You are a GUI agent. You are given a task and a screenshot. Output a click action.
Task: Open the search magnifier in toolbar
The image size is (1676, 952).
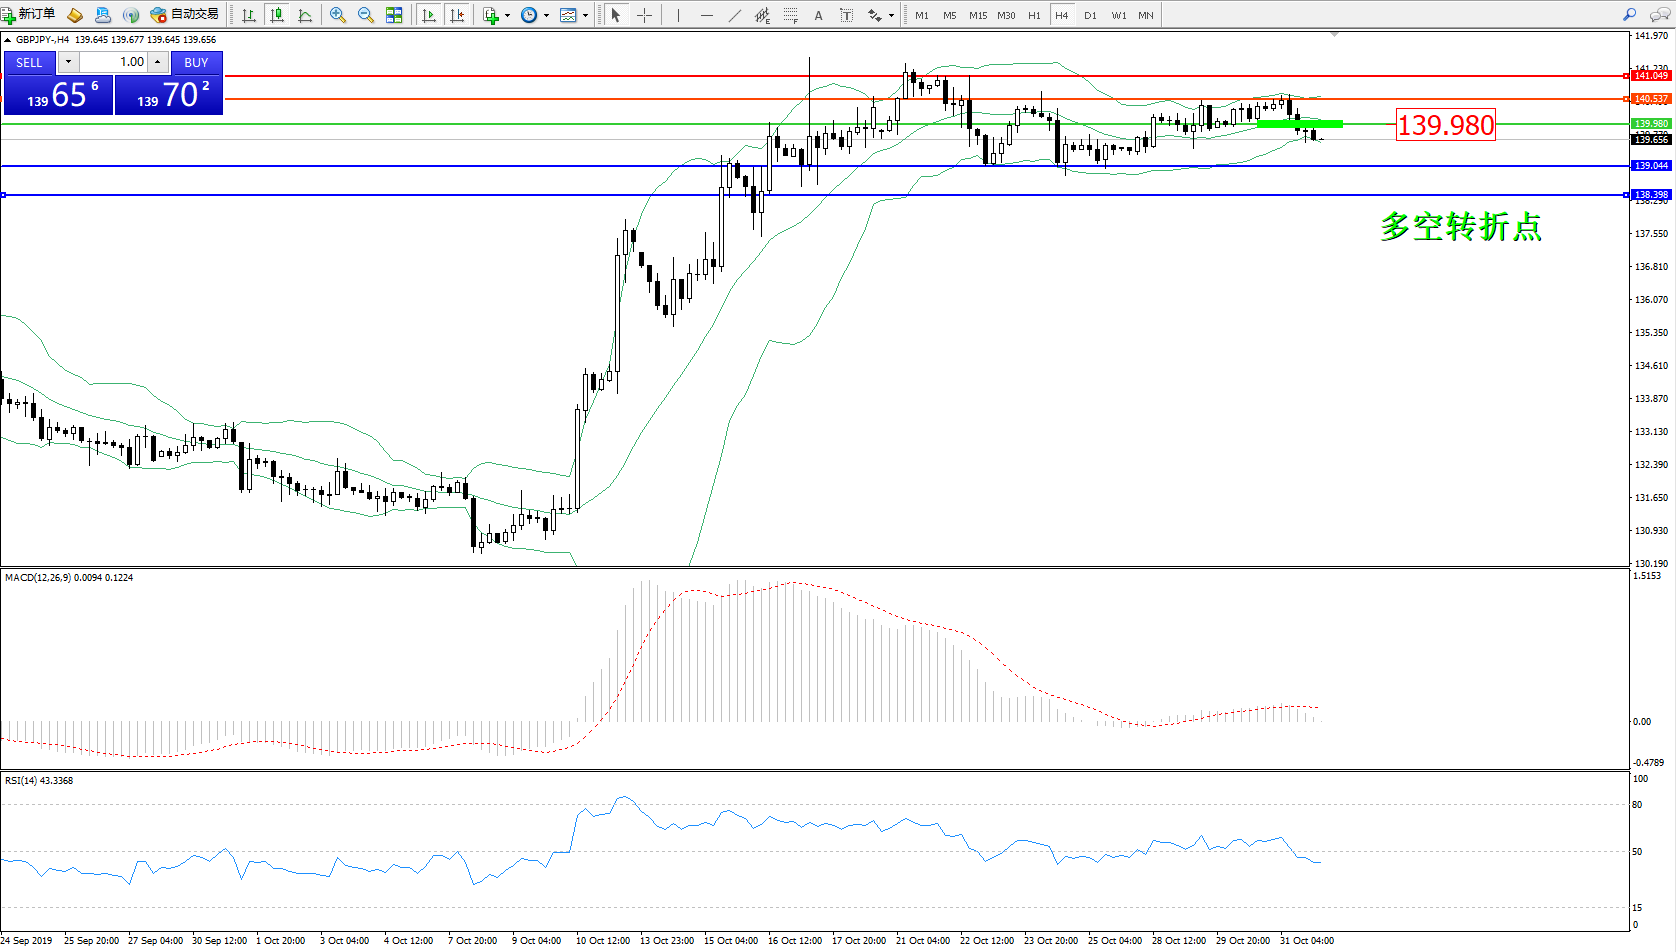1630,15
